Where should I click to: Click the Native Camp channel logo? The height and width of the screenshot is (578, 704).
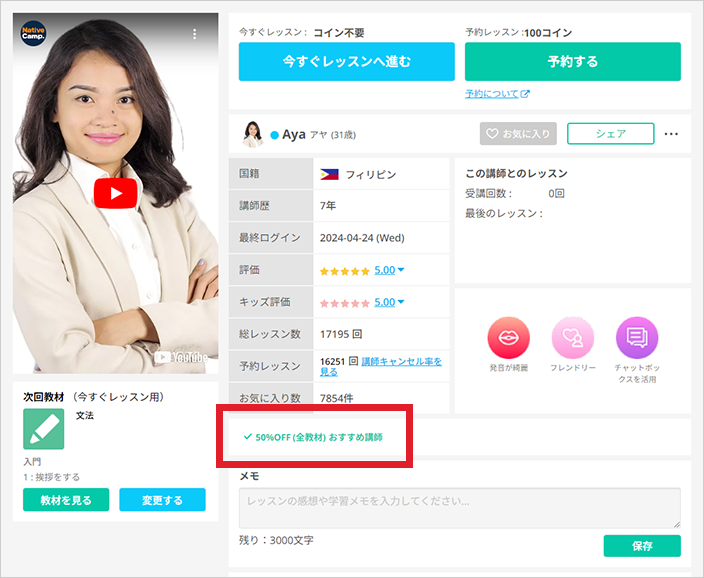tap(35, 35)
